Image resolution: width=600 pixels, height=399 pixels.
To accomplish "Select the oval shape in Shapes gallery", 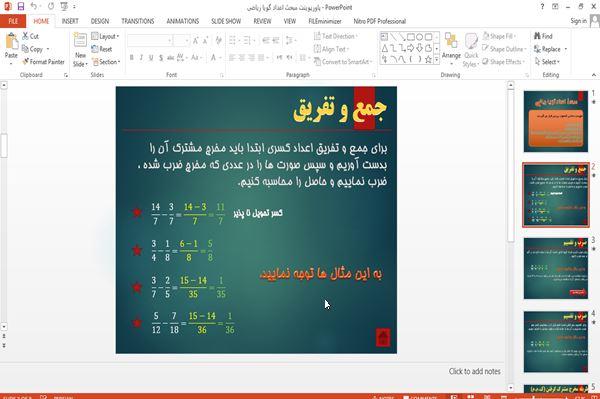I will click(x=419, y=37).
